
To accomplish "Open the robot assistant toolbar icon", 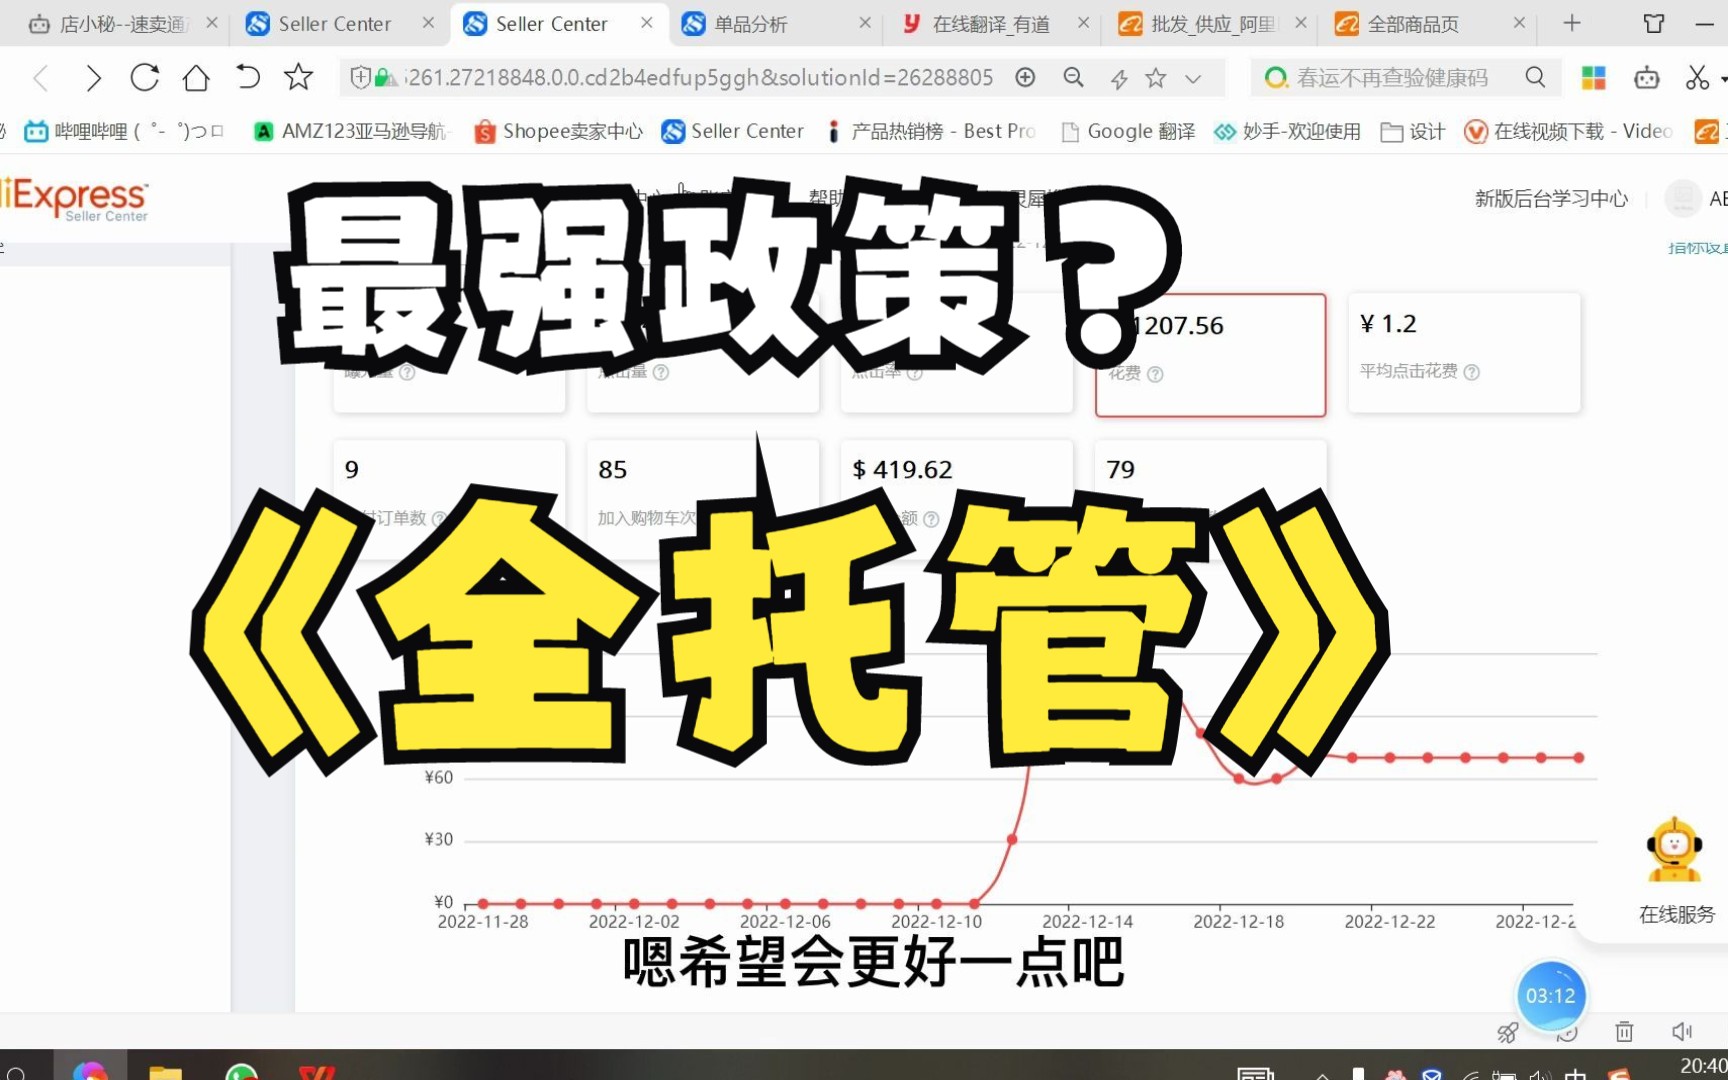I will [x=1646, y=77].
